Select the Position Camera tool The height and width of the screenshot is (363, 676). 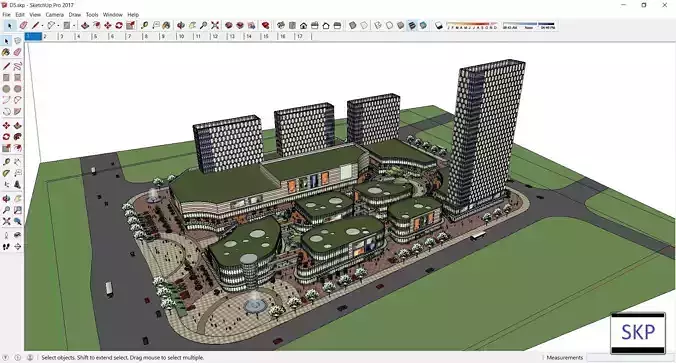point(6,235)
